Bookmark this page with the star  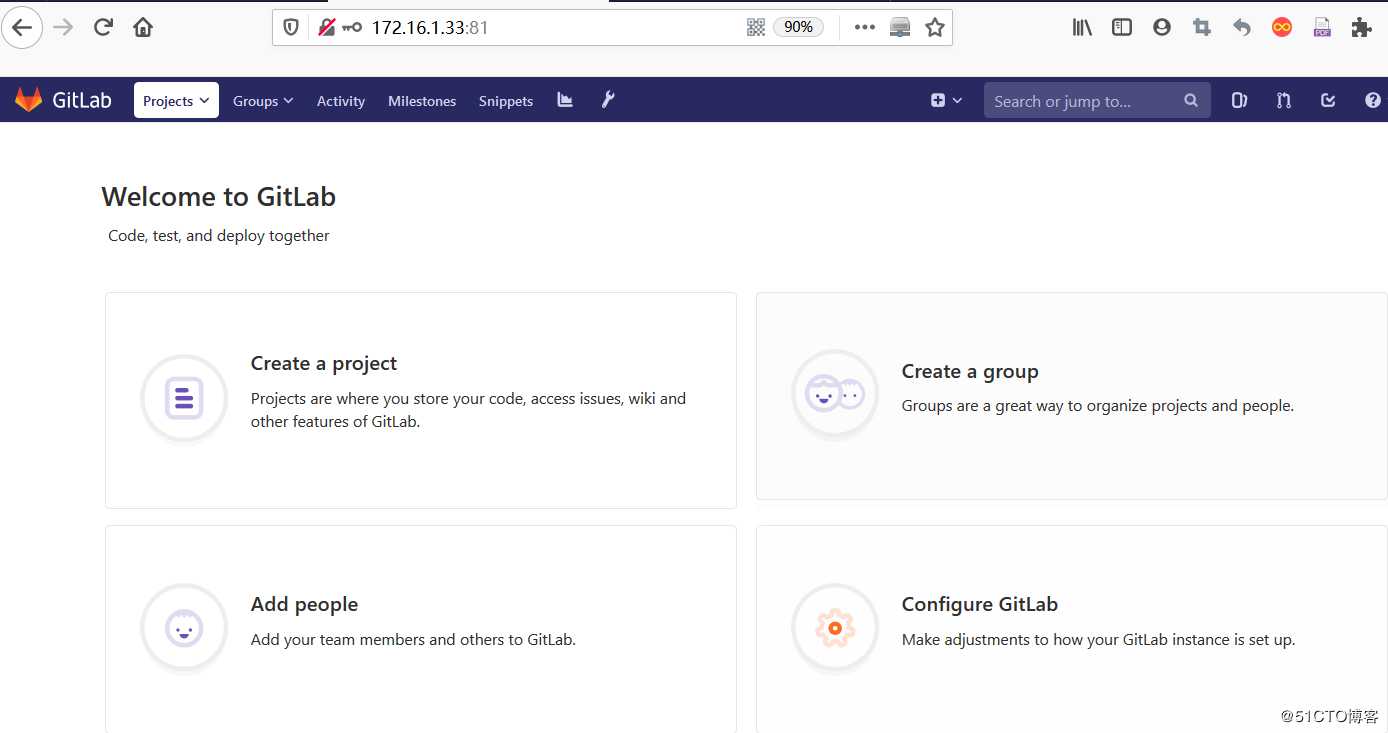point(935,27)
